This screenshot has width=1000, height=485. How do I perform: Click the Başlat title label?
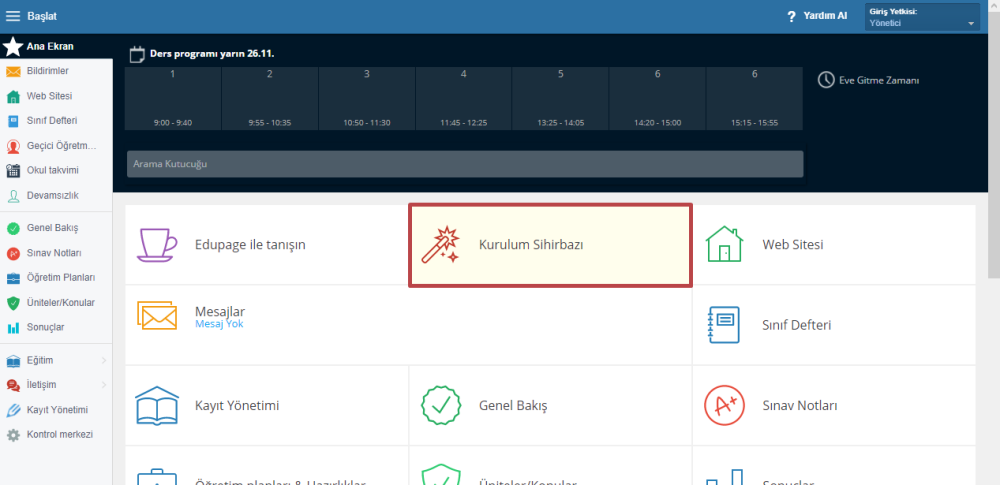coord(42,16)
